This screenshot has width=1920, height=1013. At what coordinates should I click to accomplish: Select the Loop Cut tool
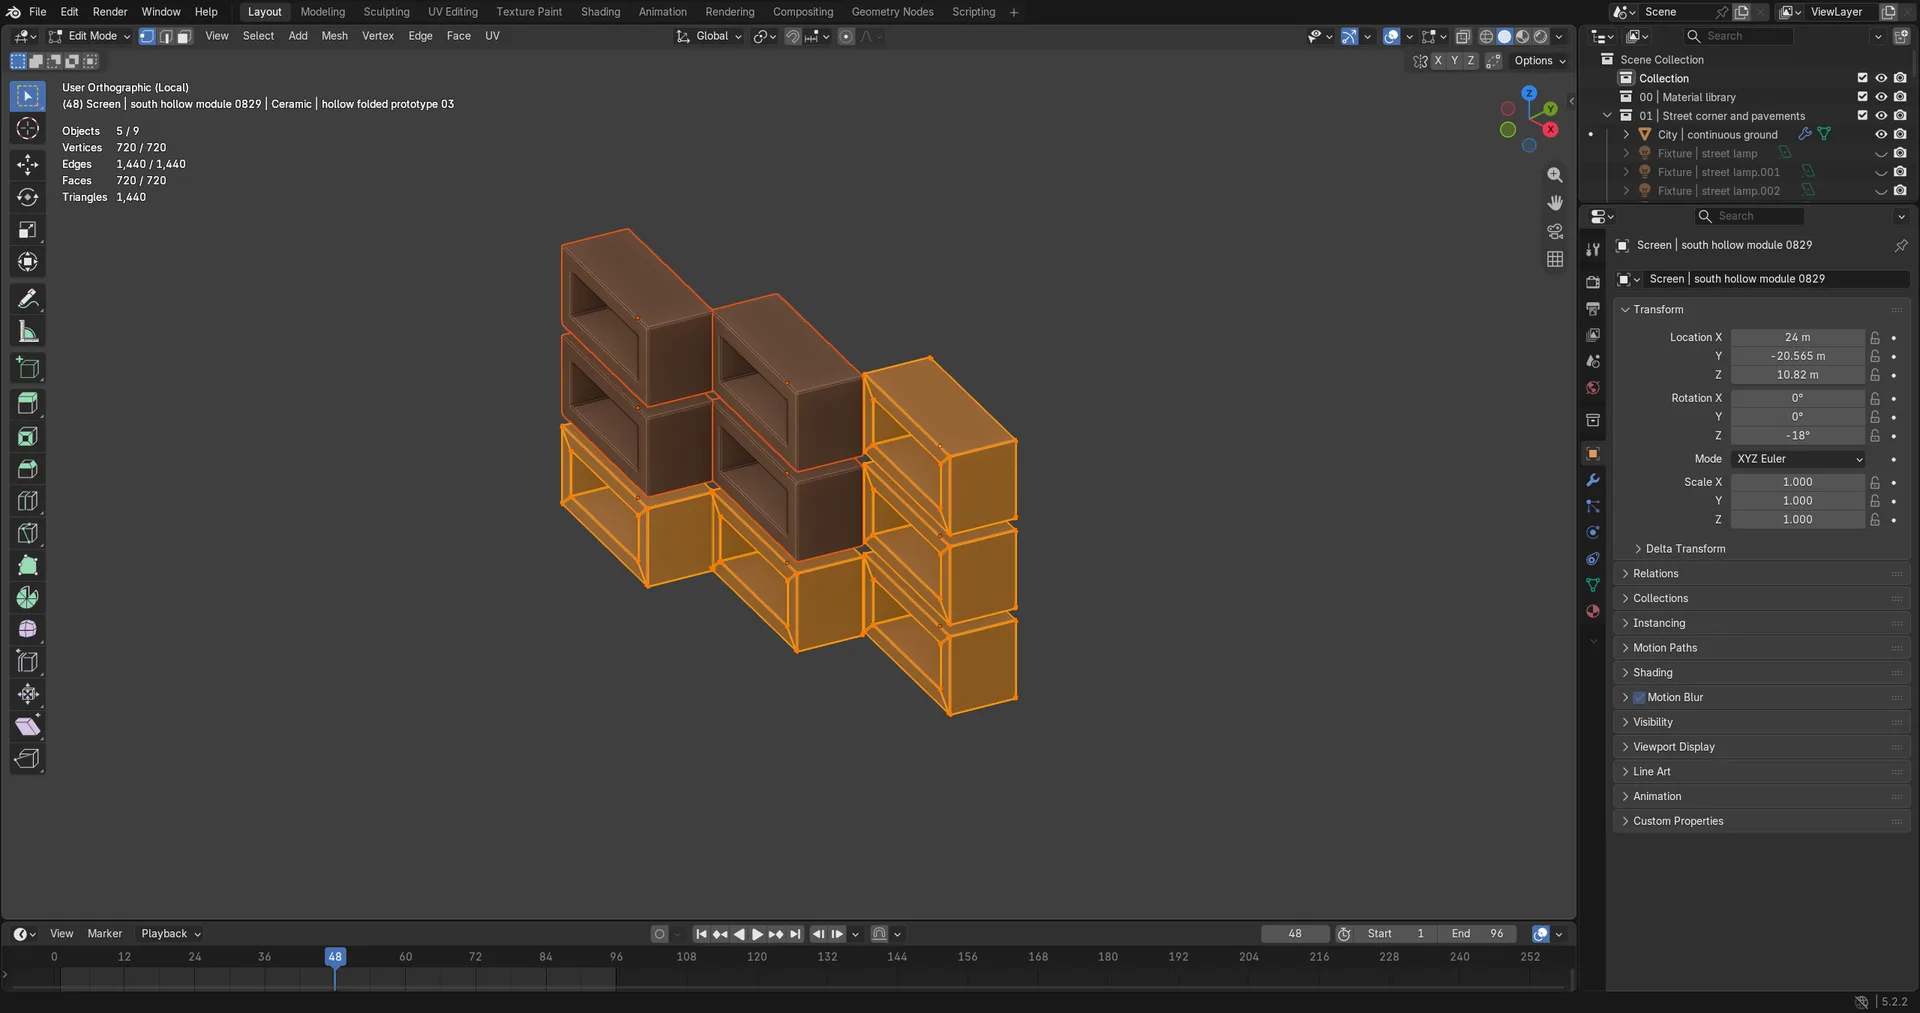[28, 501]
